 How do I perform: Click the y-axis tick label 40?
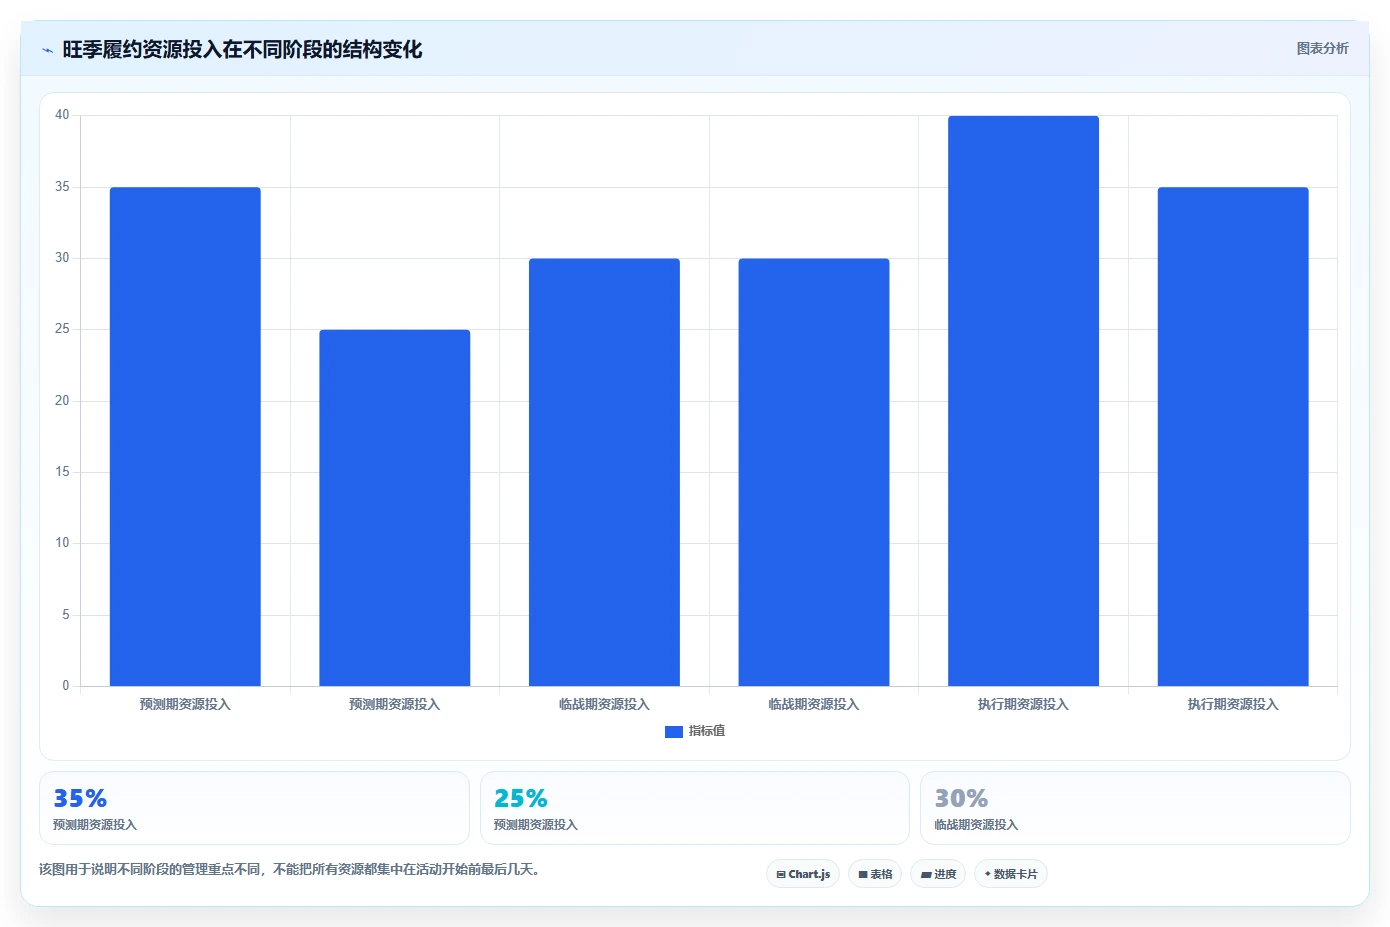pyautogui.click(x=62, y=115)
